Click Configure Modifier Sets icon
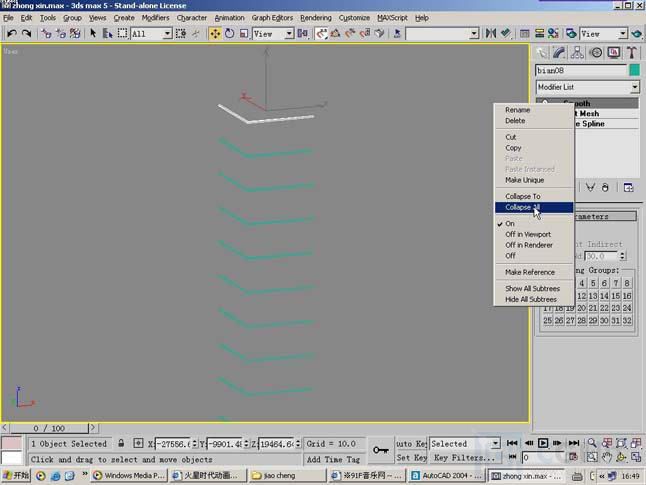Screen dimensions: 646x485 click(x=629, y=187)
